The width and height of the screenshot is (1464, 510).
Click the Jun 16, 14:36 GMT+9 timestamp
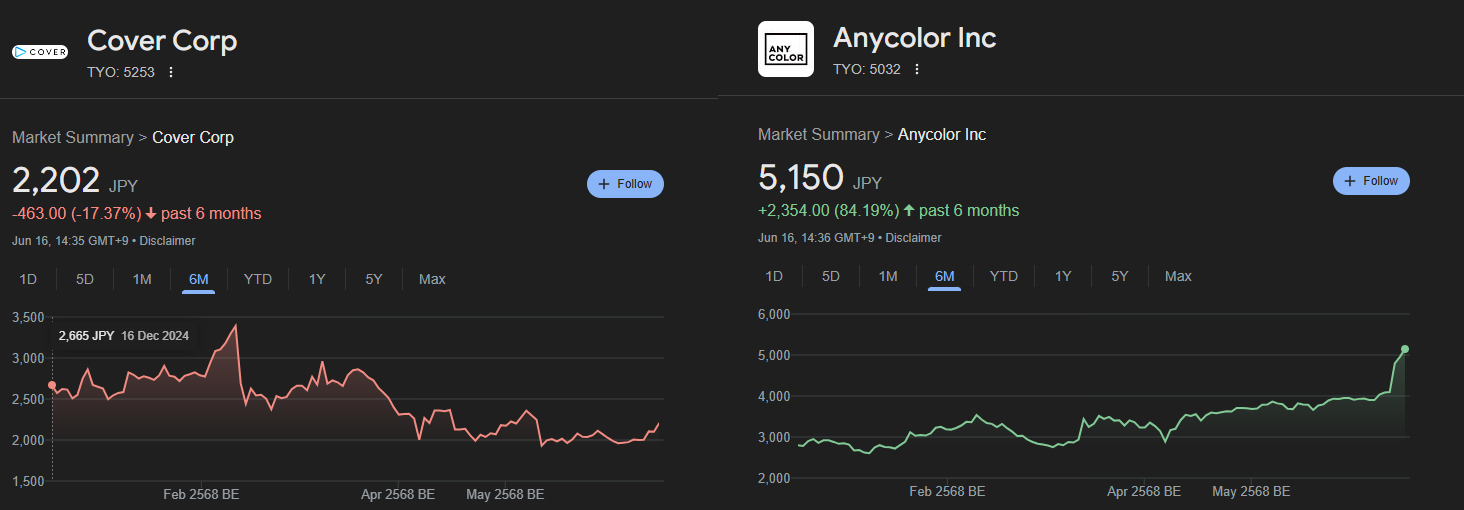[816, 238]
